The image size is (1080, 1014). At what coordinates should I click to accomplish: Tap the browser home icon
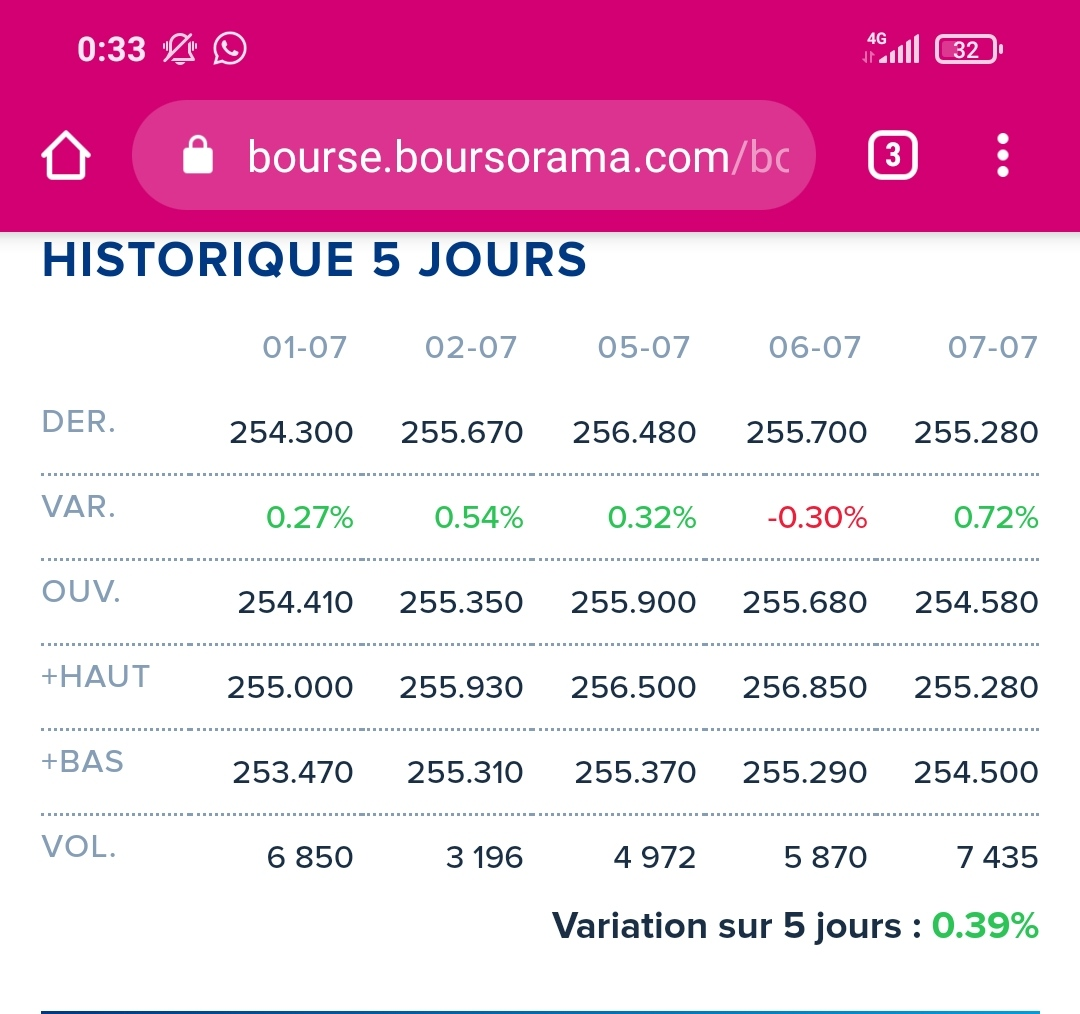(66, 157)
